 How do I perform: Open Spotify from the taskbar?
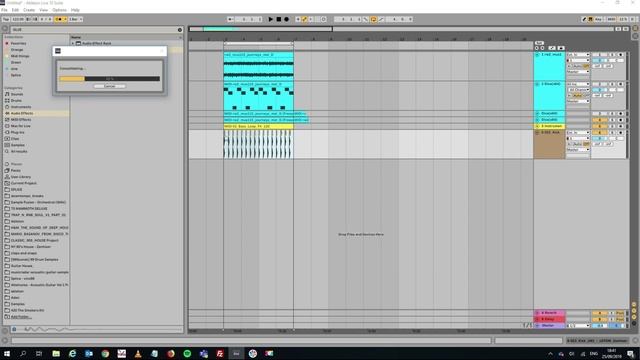click(x=187, y=353)
